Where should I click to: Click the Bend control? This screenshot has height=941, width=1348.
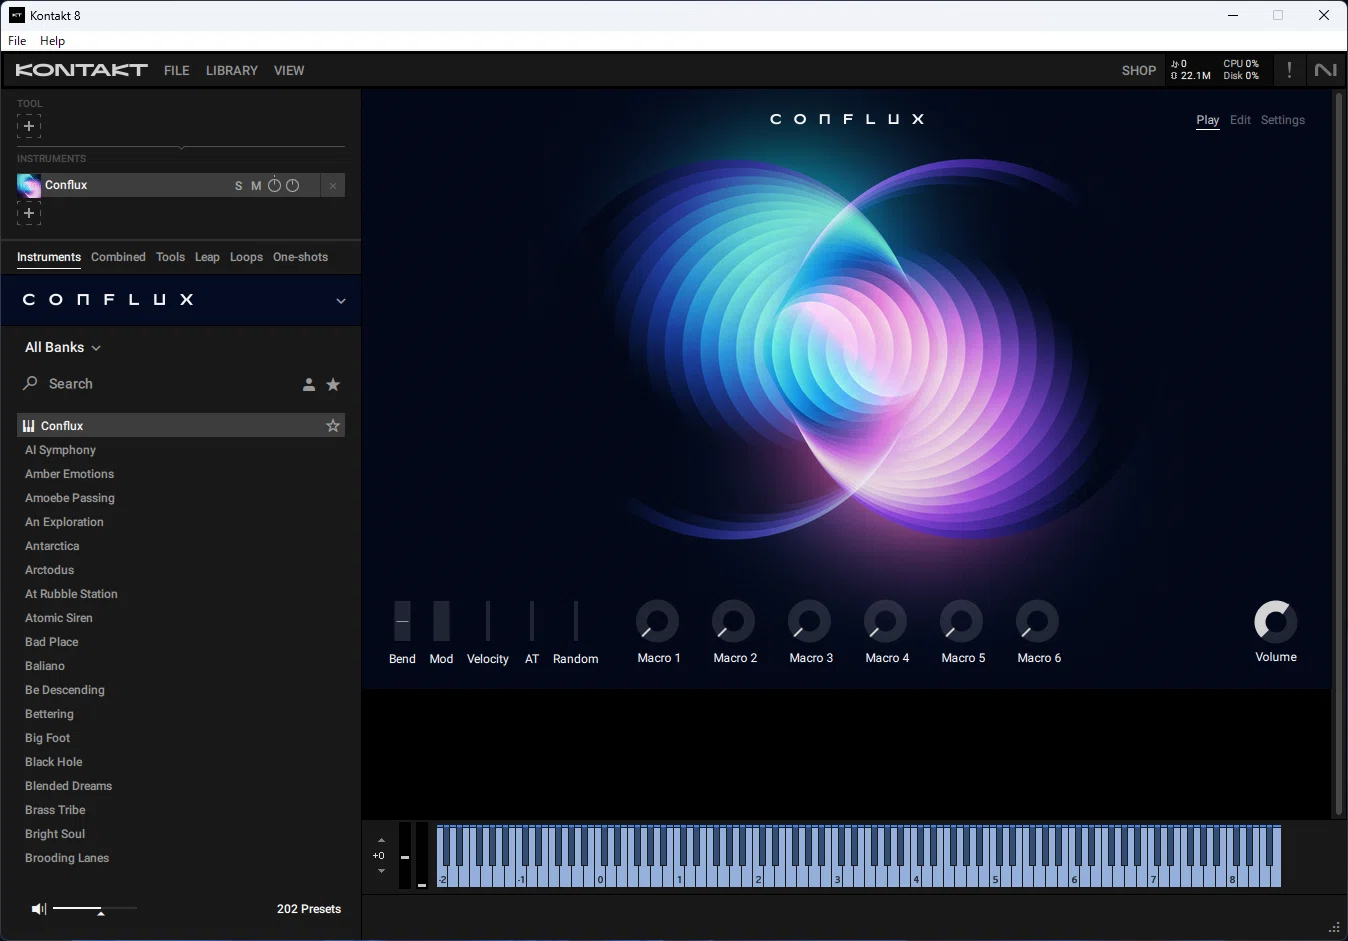click(402, 621)
